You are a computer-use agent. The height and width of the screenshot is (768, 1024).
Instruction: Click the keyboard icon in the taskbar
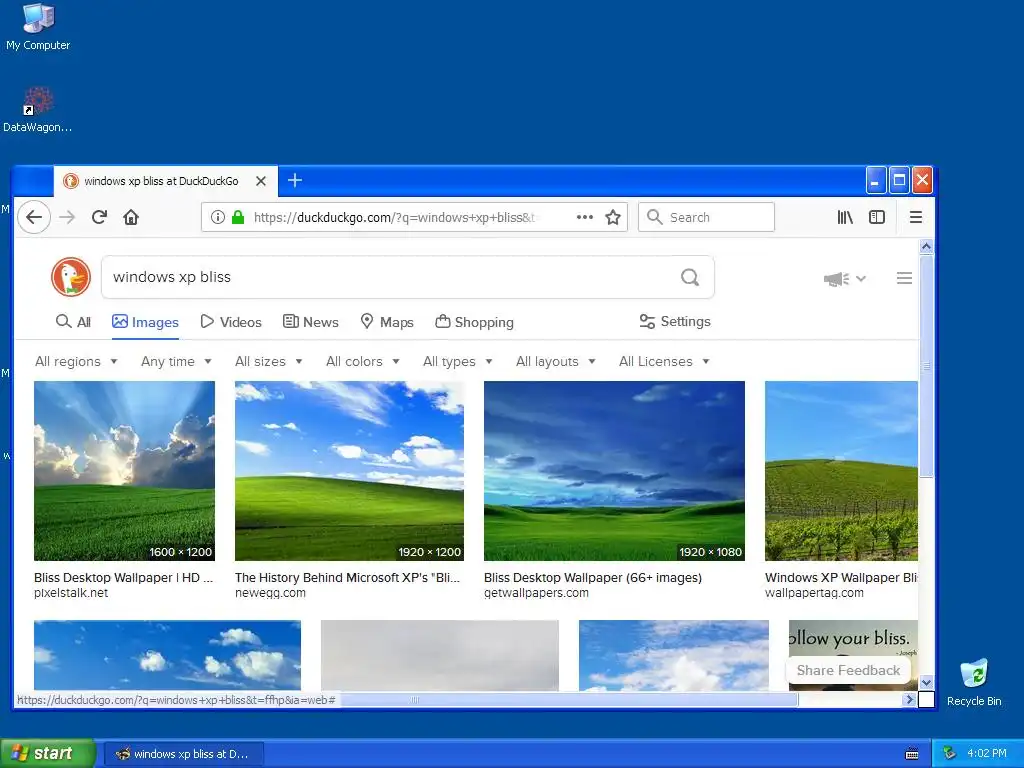tap(912, 754)
